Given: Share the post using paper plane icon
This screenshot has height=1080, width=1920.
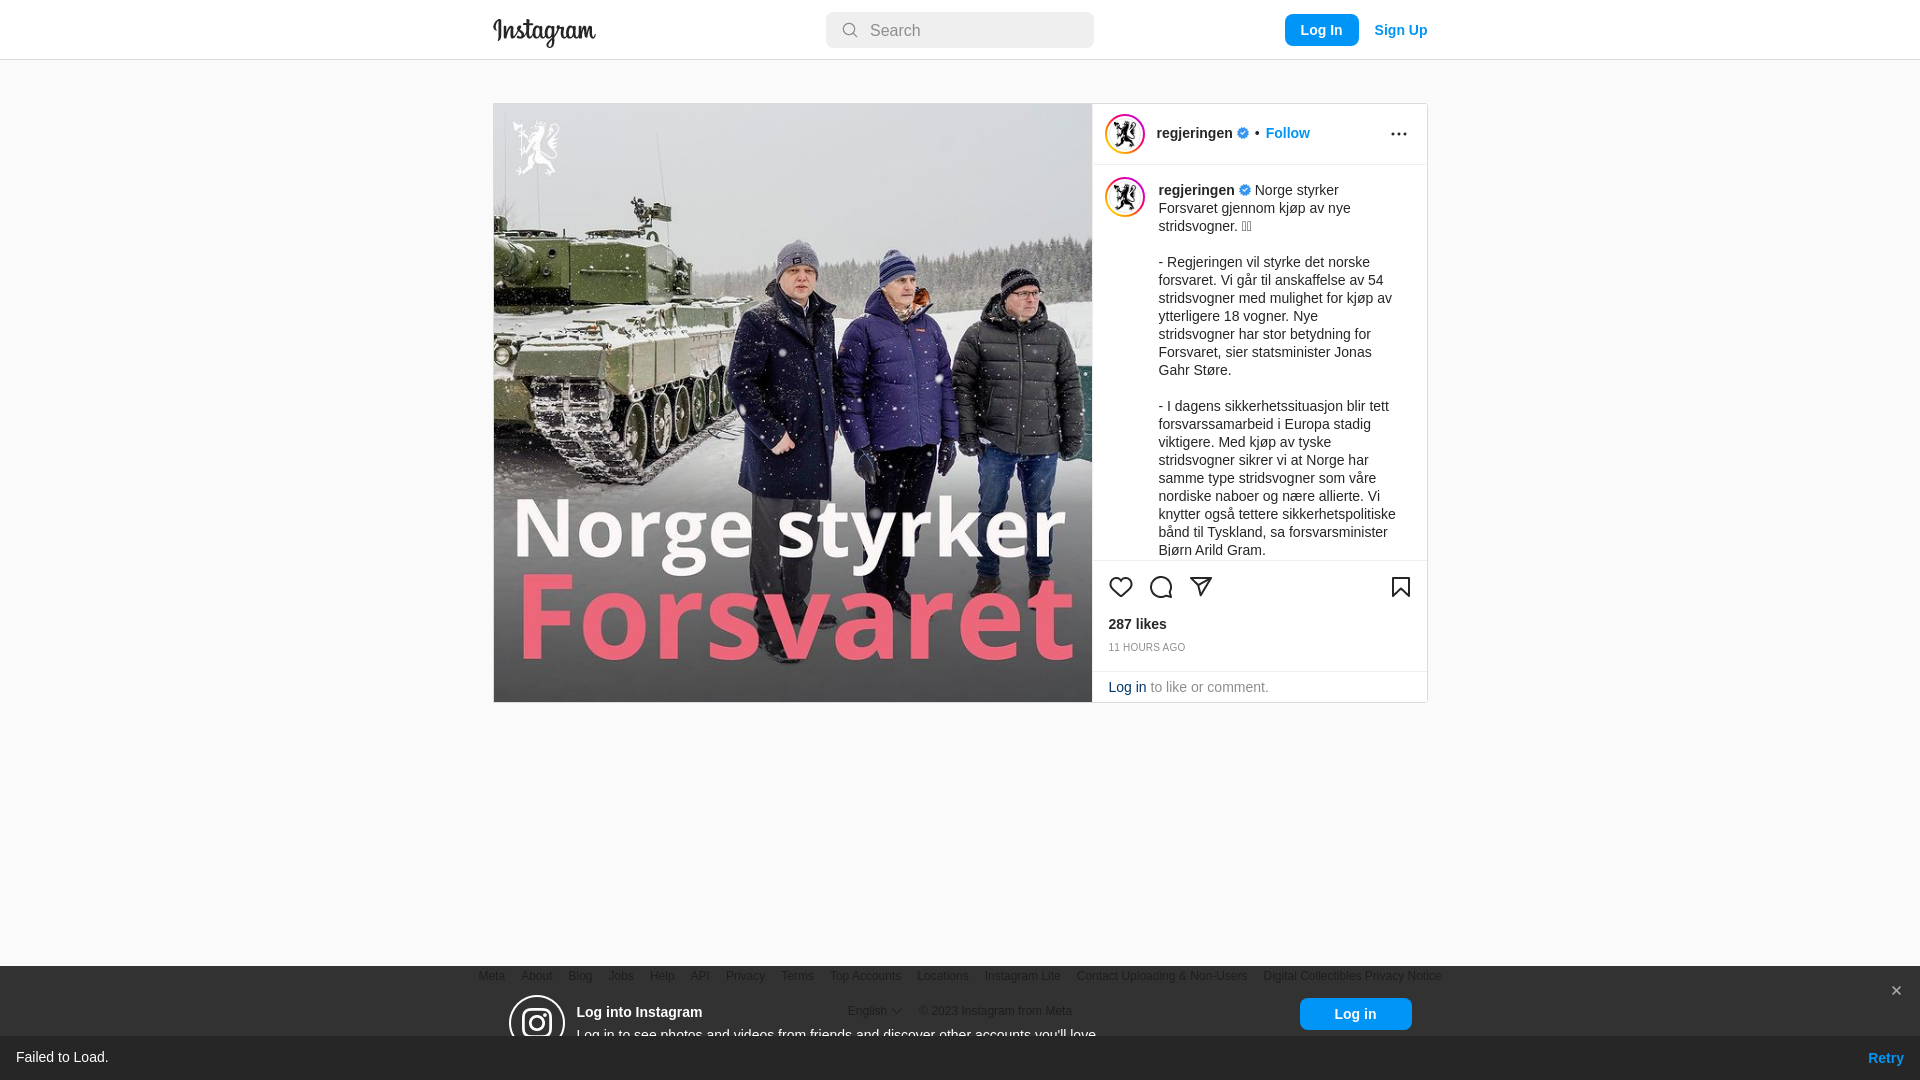Looking at the screenshot, I should (x=1200, y=587).
